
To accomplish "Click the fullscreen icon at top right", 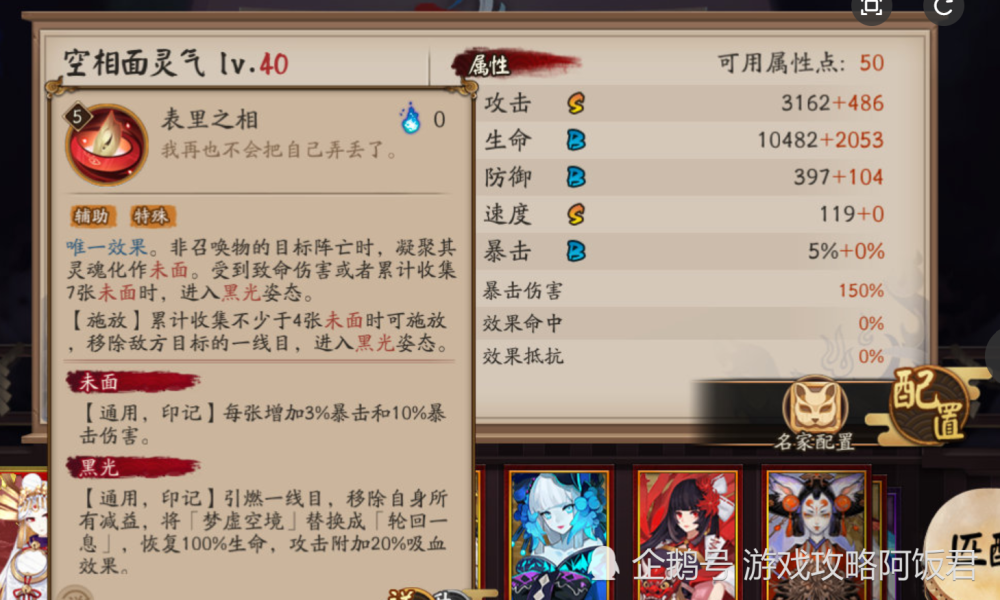I will [x=871, y=8].
